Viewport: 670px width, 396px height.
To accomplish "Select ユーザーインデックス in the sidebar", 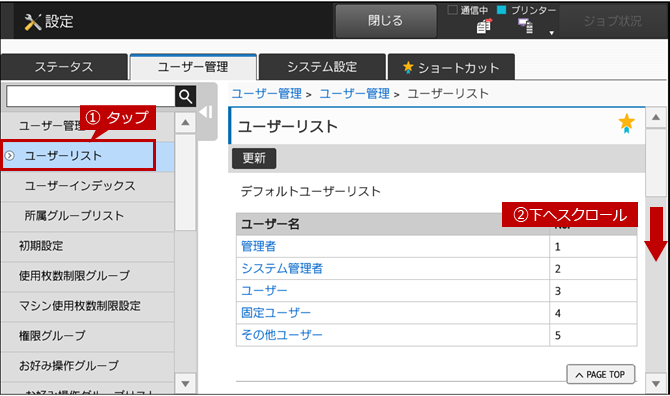I will point(87,186).
